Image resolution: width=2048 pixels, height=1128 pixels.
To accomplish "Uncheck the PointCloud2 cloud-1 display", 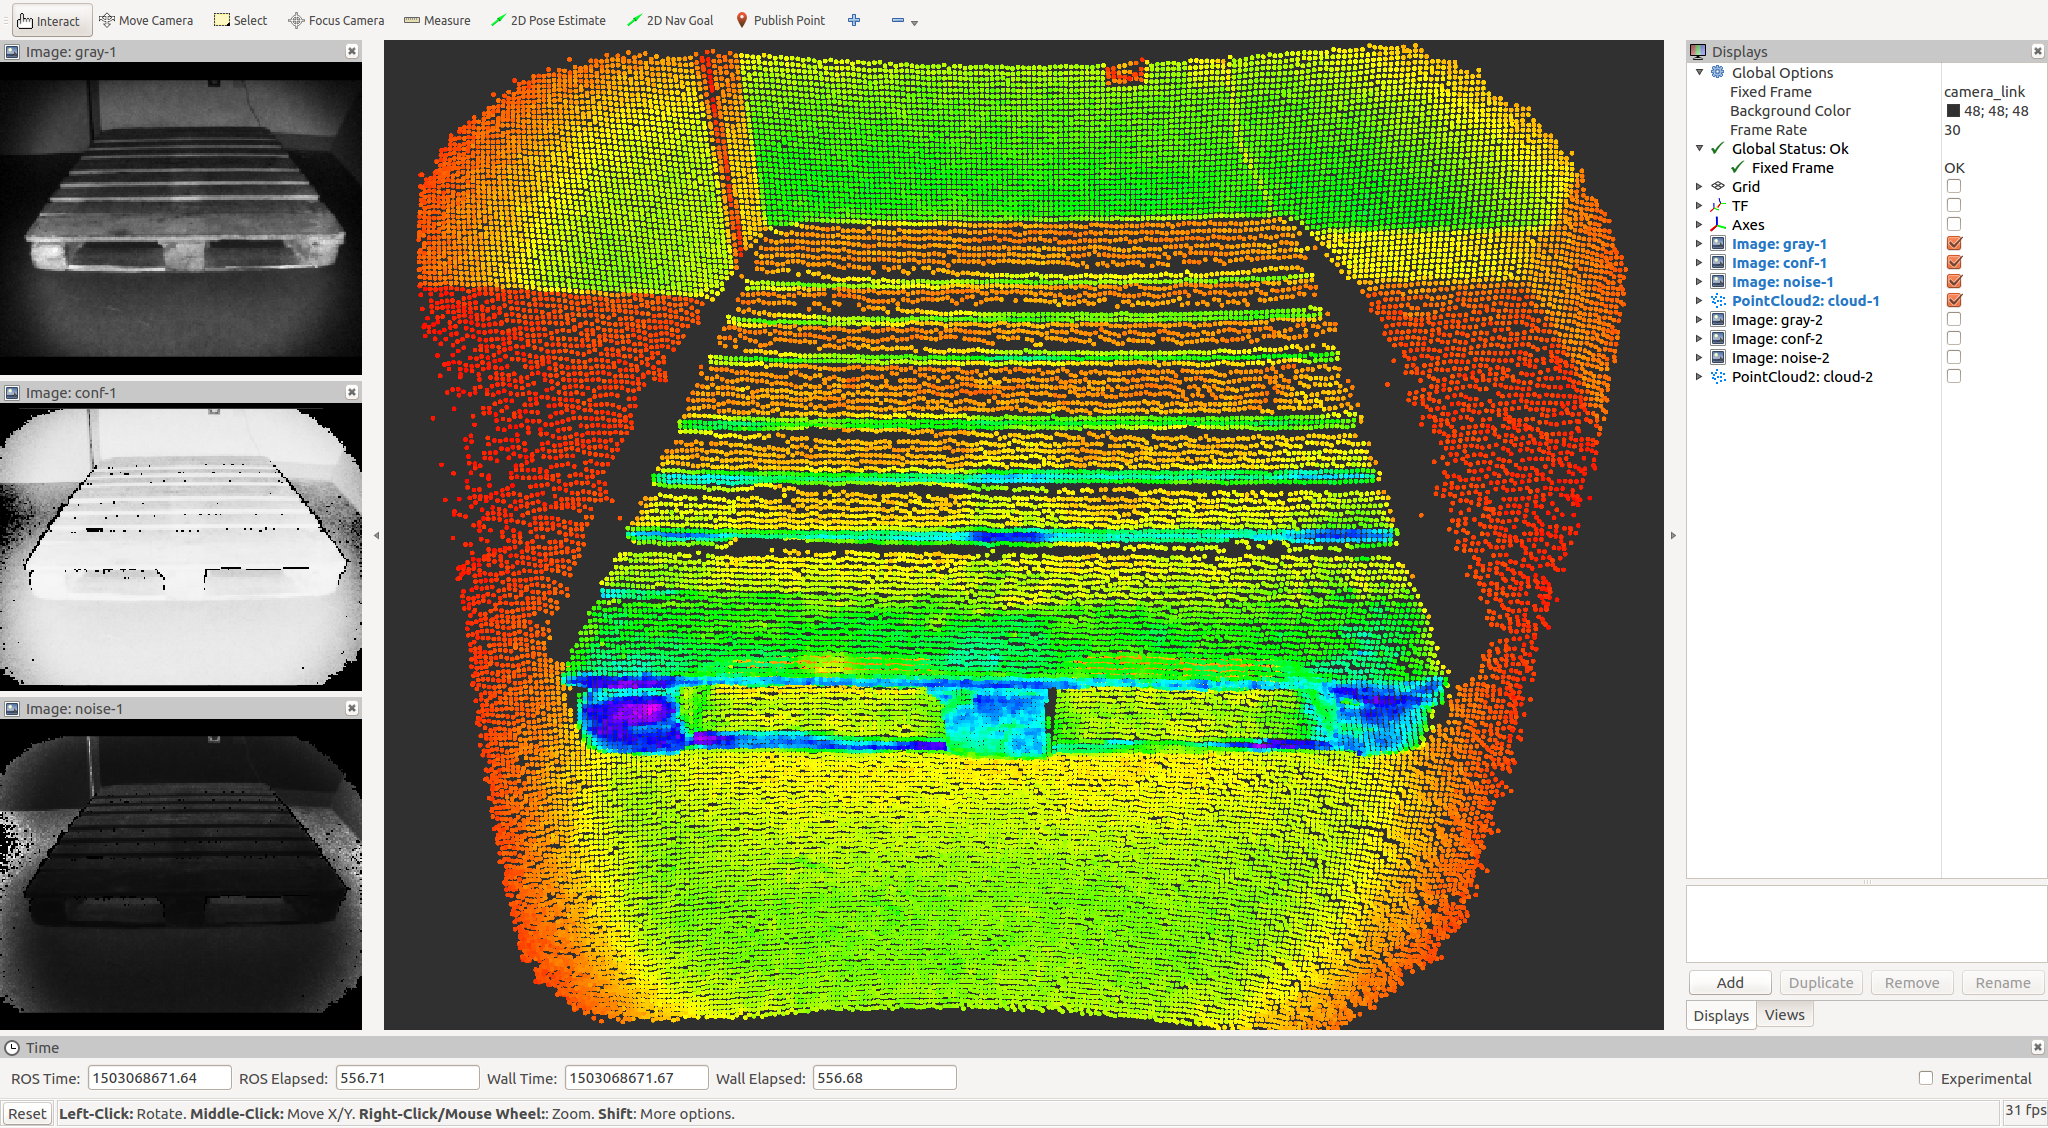I will tap(1954, 301).
